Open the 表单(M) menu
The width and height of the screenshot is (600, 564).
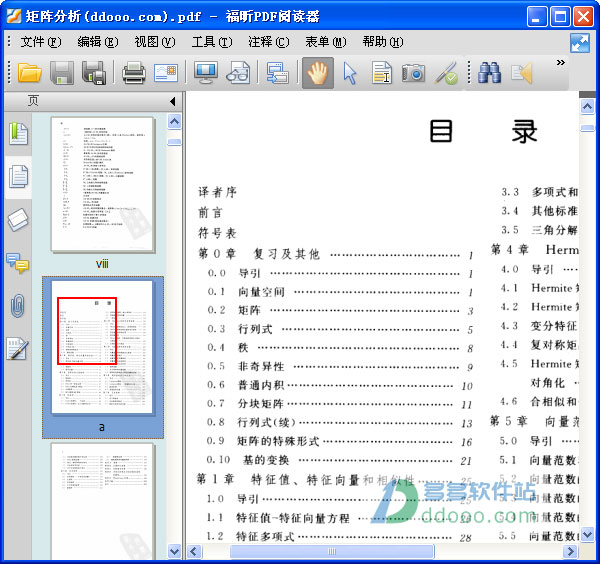[x=326, y=42]
